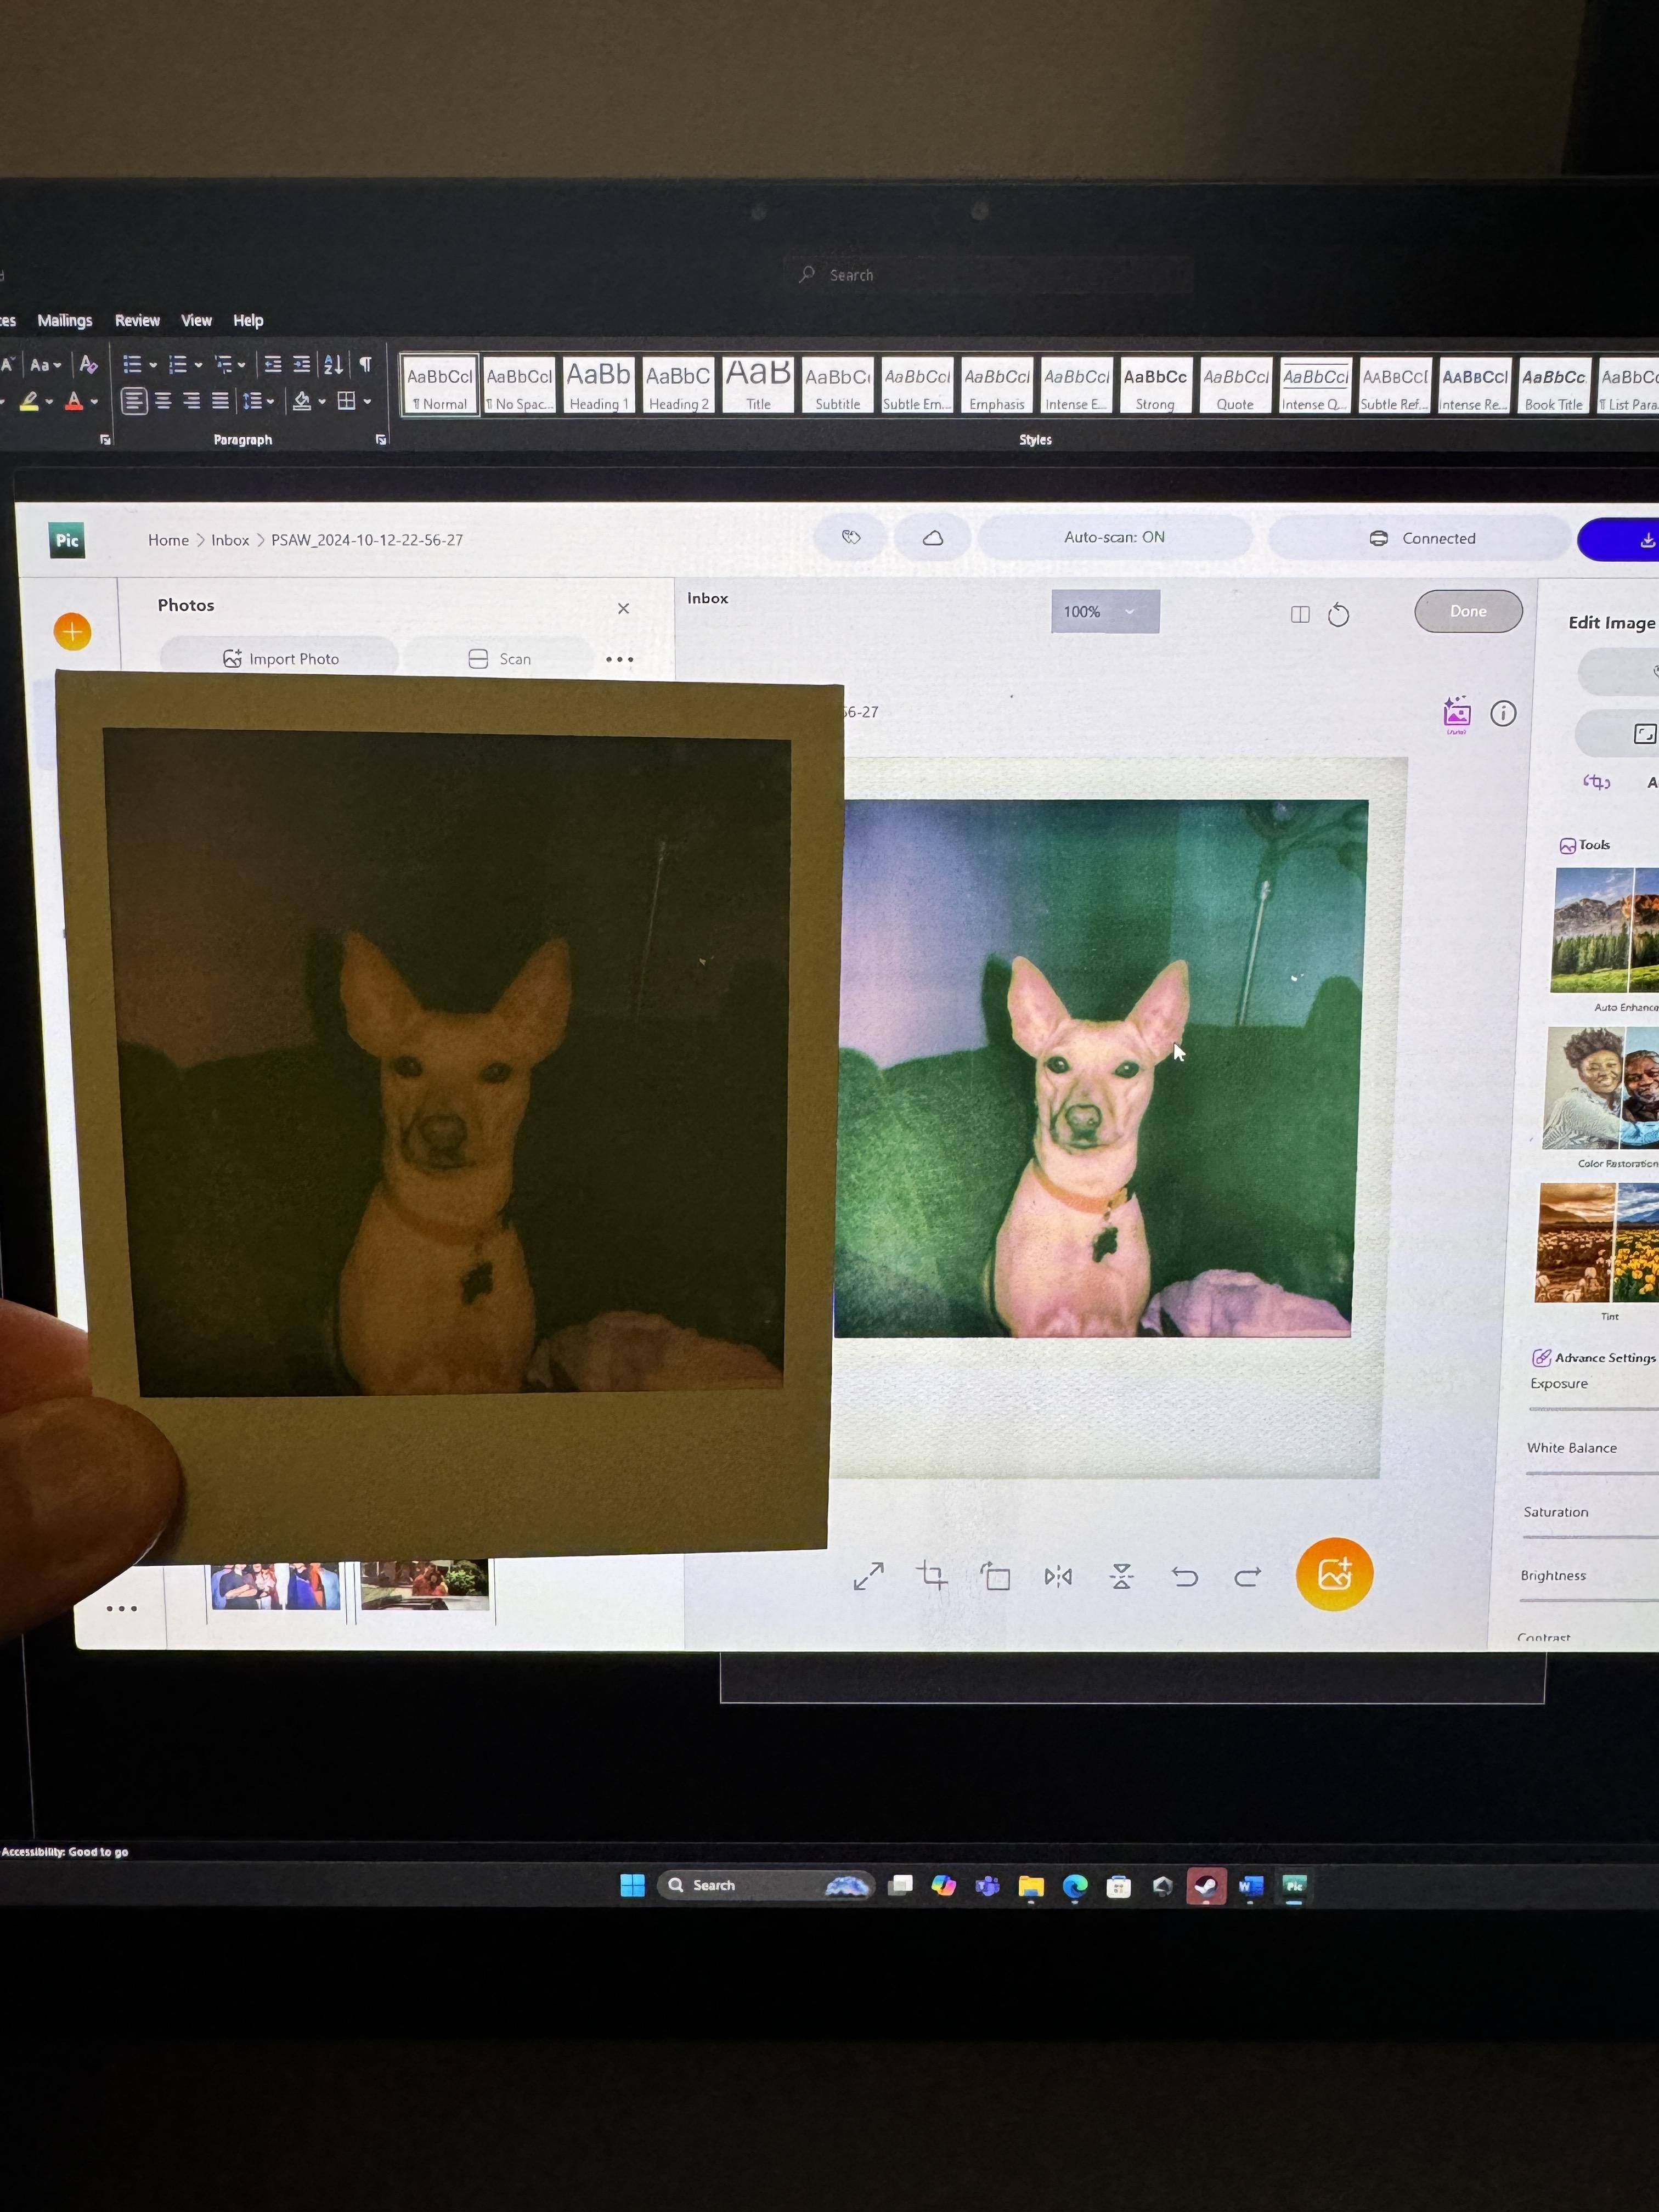Click the flip vertical icon
The width and height of the screenshot is (1659, 2212).
click(1121, 1577)
